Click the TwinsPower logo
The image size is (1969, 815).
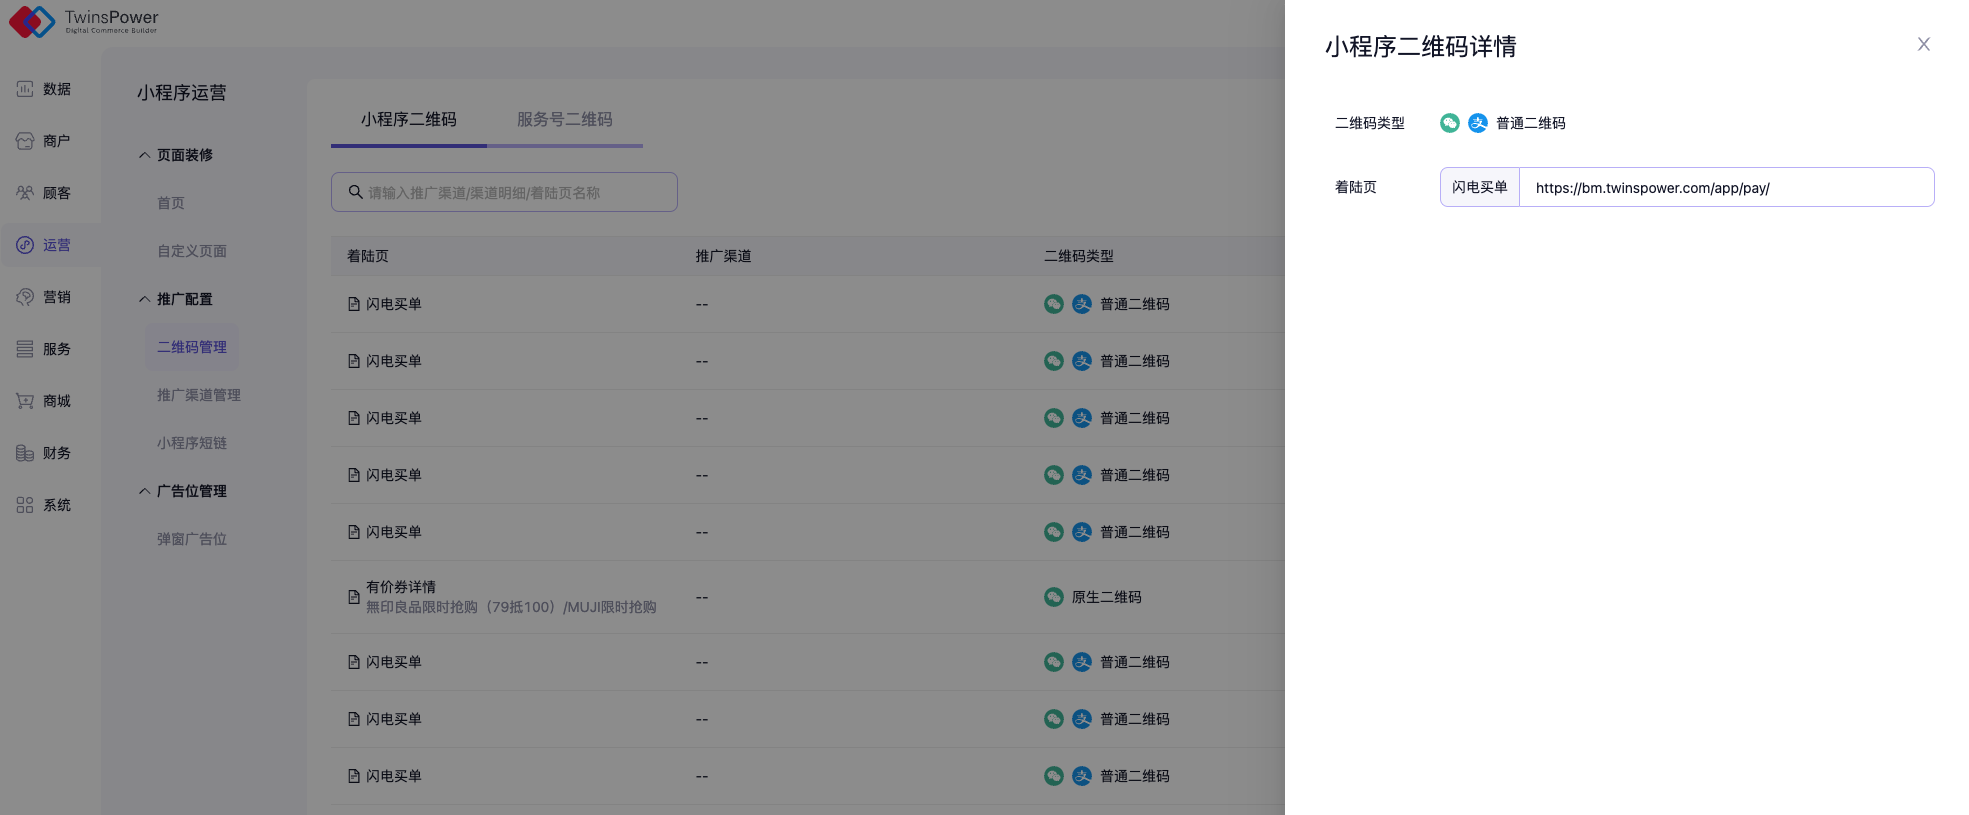(x=84, y=21)
